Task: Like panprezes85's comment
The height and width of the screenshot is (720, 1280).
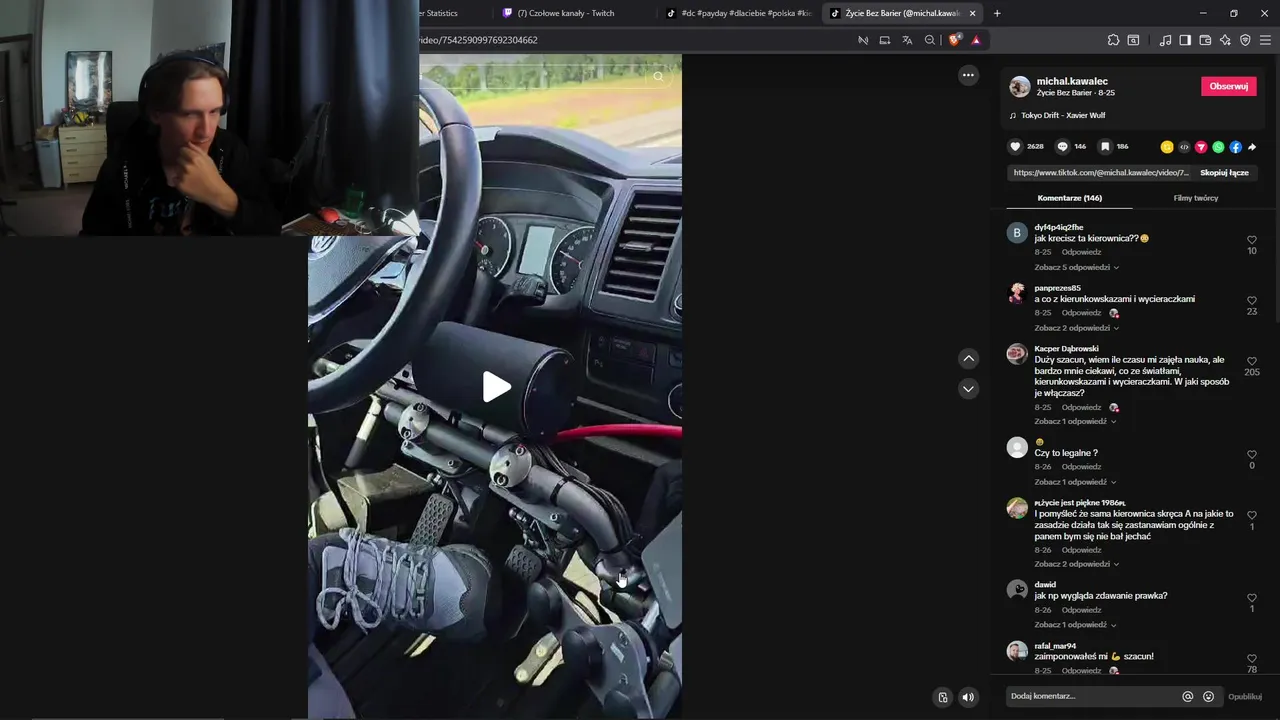Action: [1251, 300]
